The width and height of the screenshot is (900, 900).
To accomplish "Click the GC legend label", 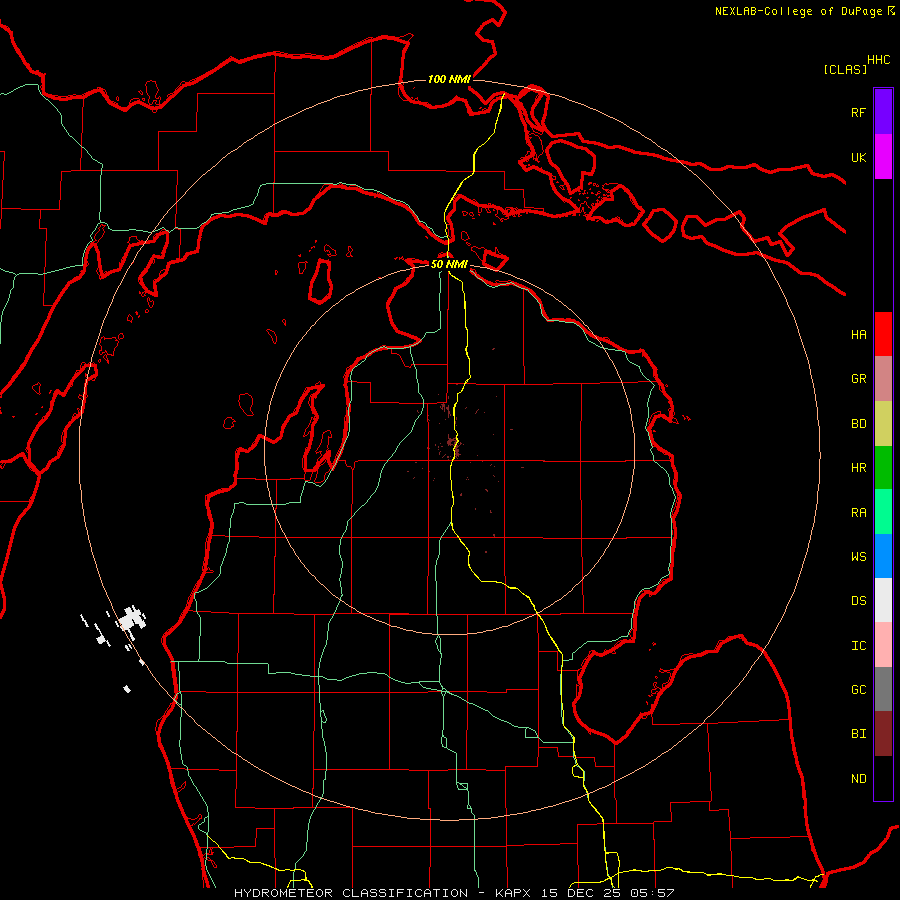I will pyautogui.click(x=858, y=690).
